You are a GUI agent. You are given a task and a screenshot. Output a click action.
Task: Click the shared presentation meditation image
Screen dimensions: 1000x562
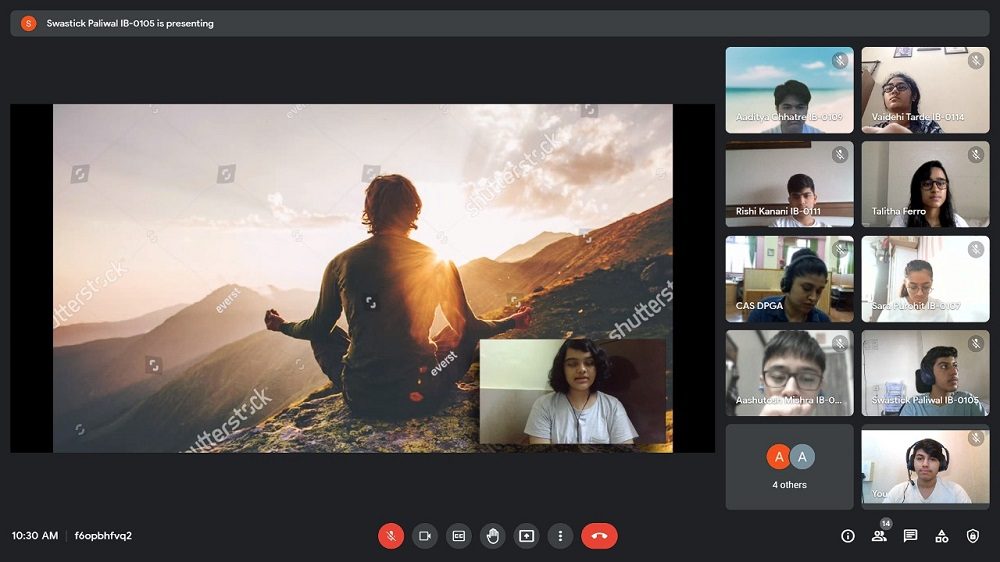[362, 278]
